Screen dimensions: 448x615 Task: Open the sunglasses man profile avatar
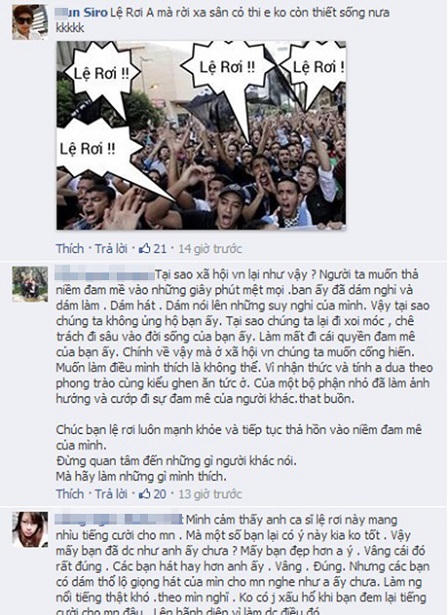(30, 22)
